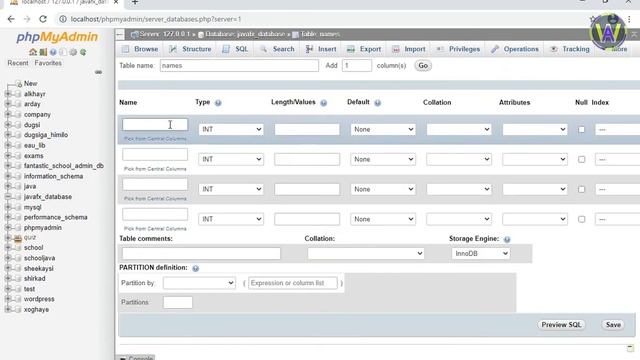Open the MySQL documentation page icon
Viewport: 640px width, 360px height.
63,52
